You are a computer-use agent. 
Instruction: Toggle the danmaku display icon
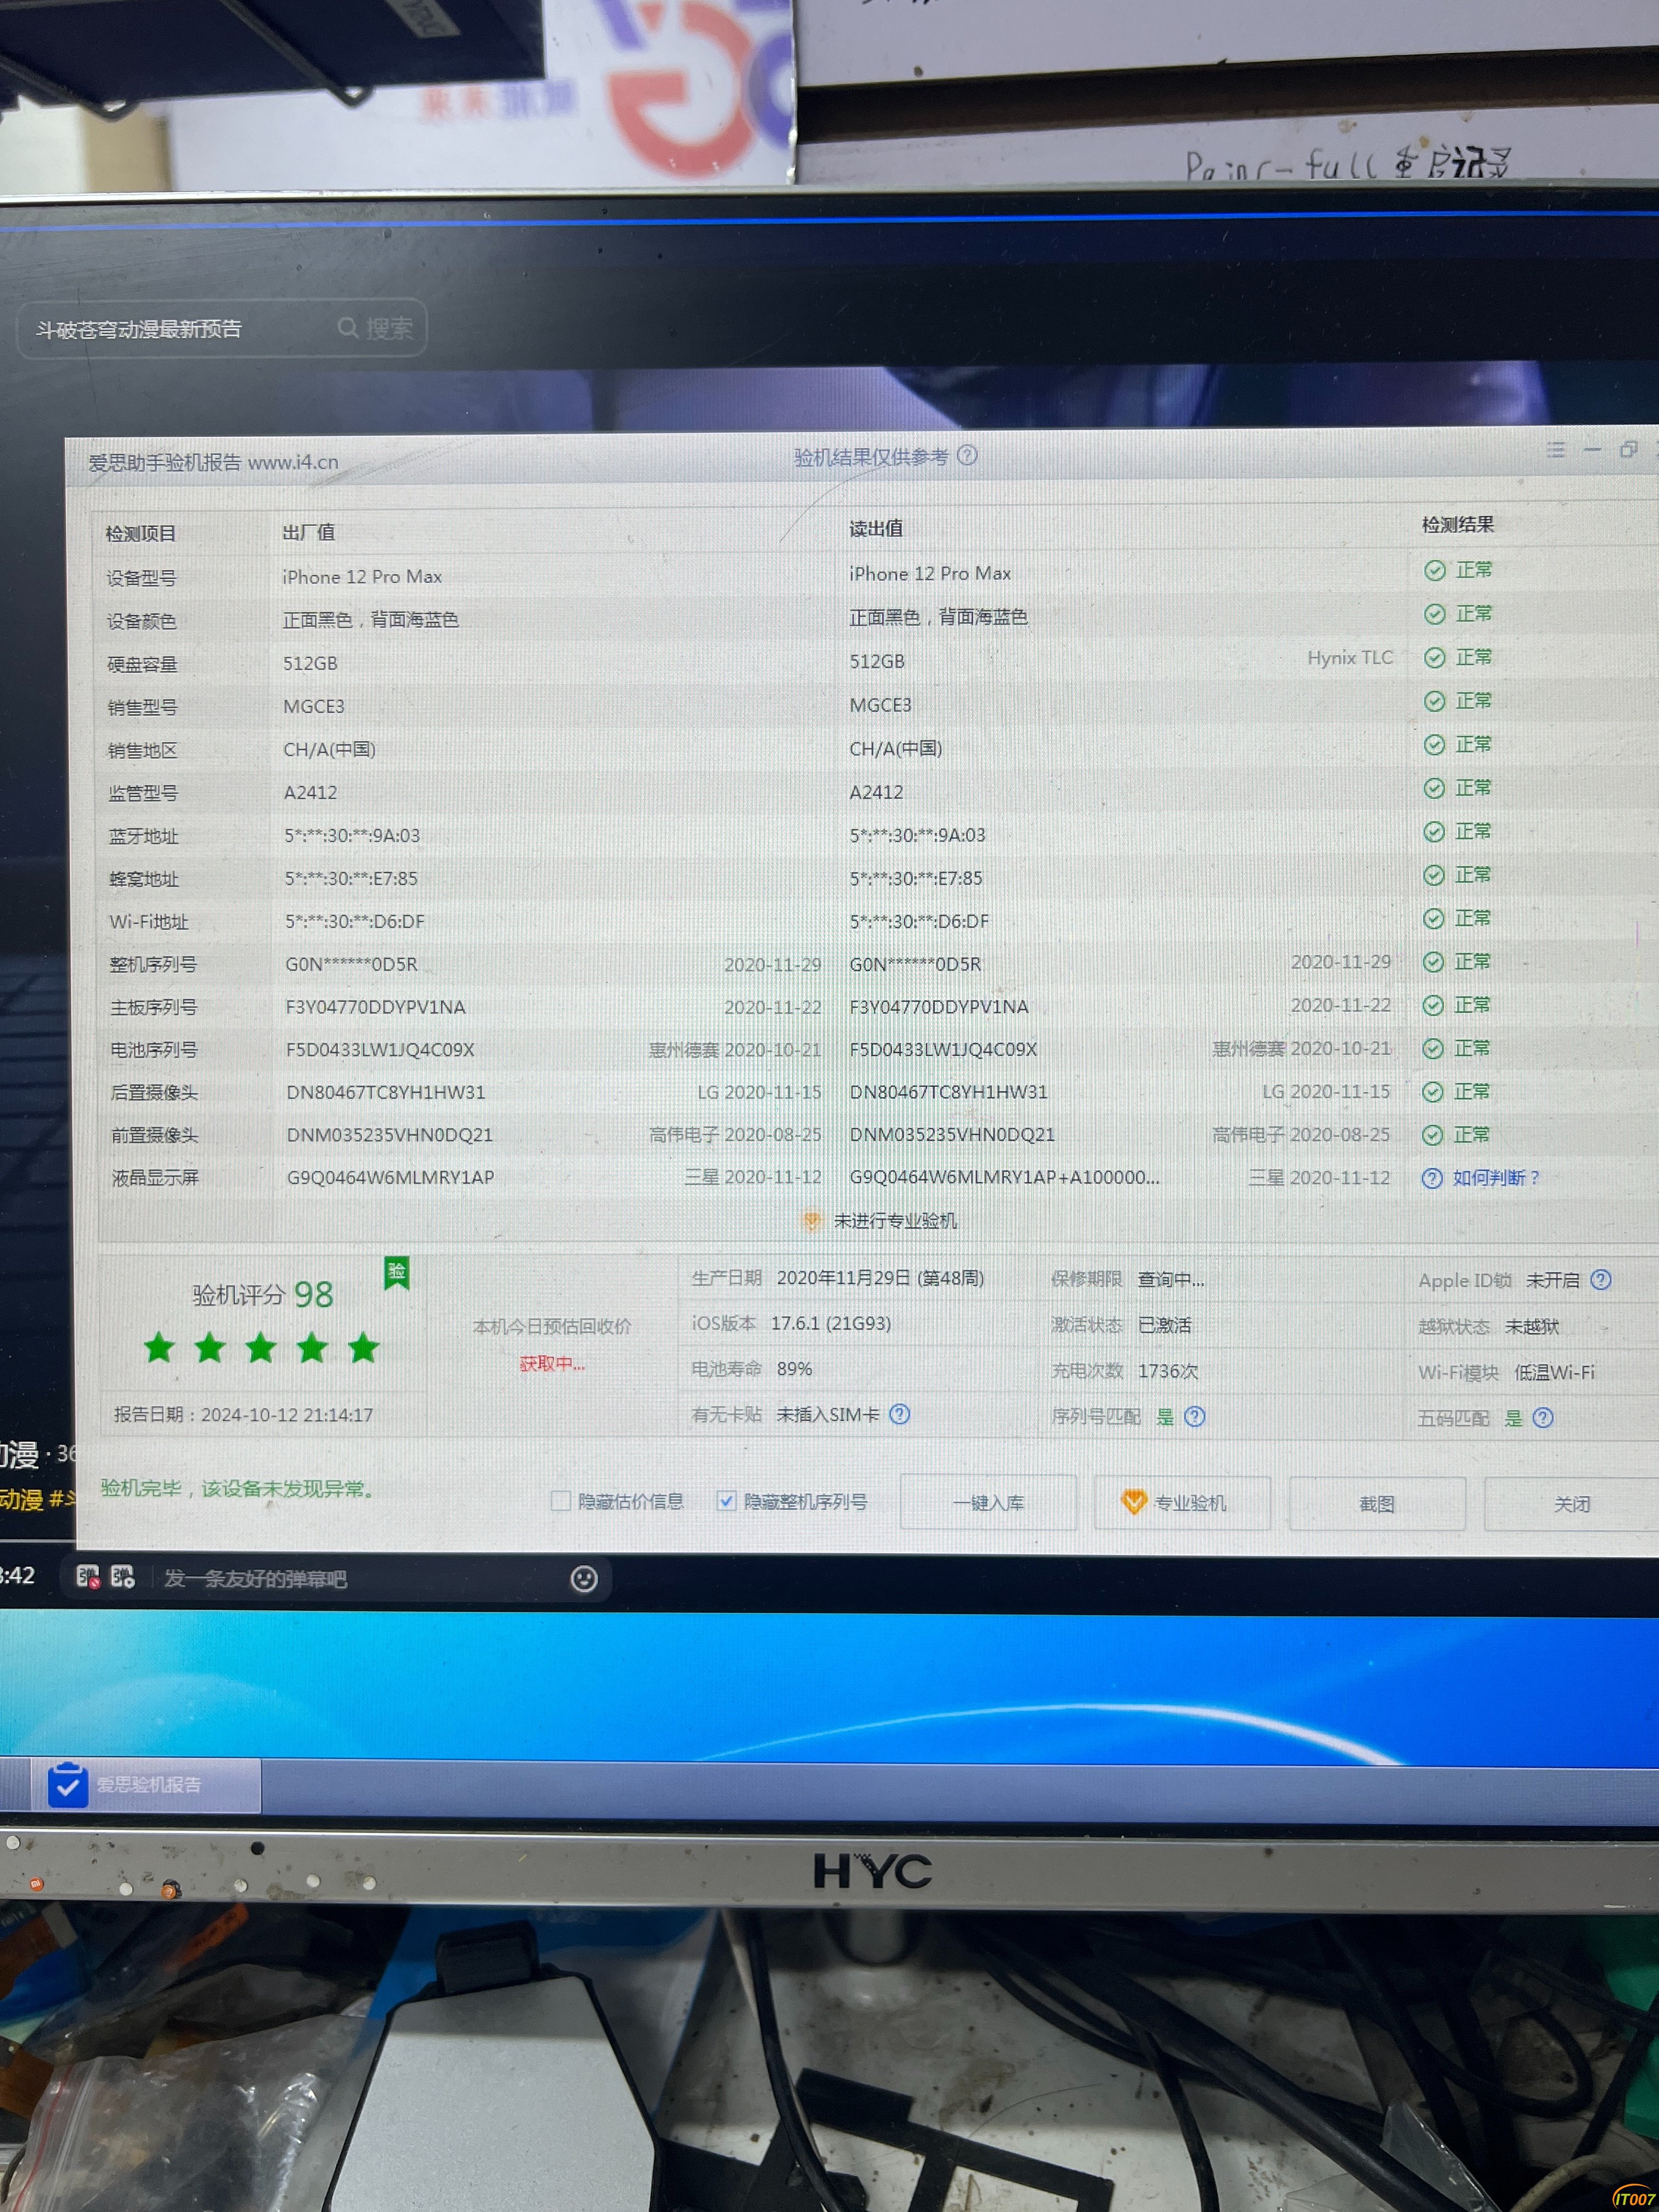(x=88, y=1577)
